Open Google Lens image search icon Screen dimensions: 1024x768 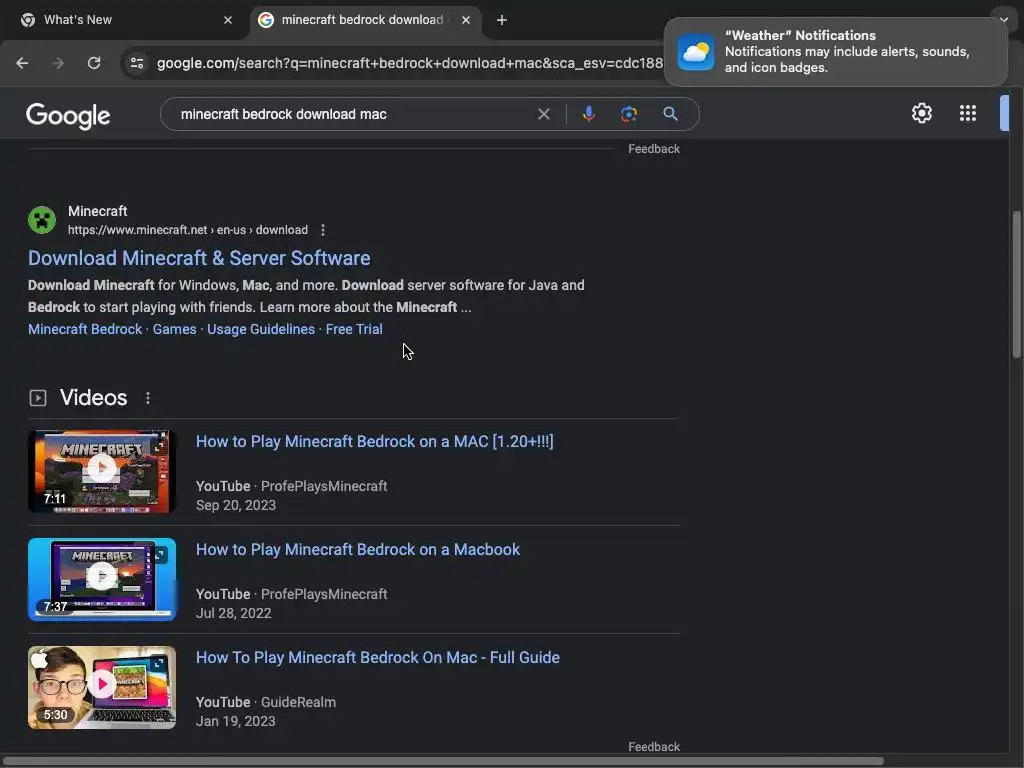(628, 114)
